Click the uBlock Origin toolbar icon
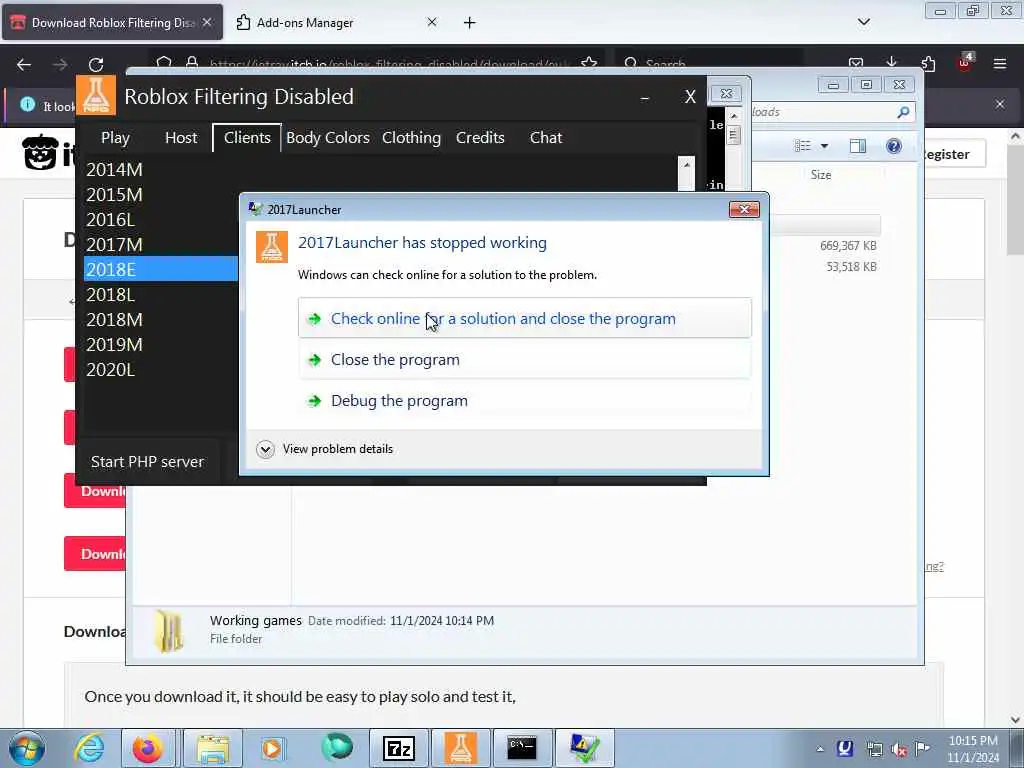 coord(965,63)
